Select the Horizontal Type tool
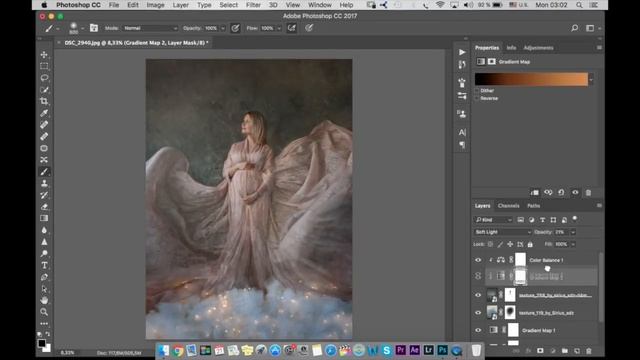 pos(44,266)
